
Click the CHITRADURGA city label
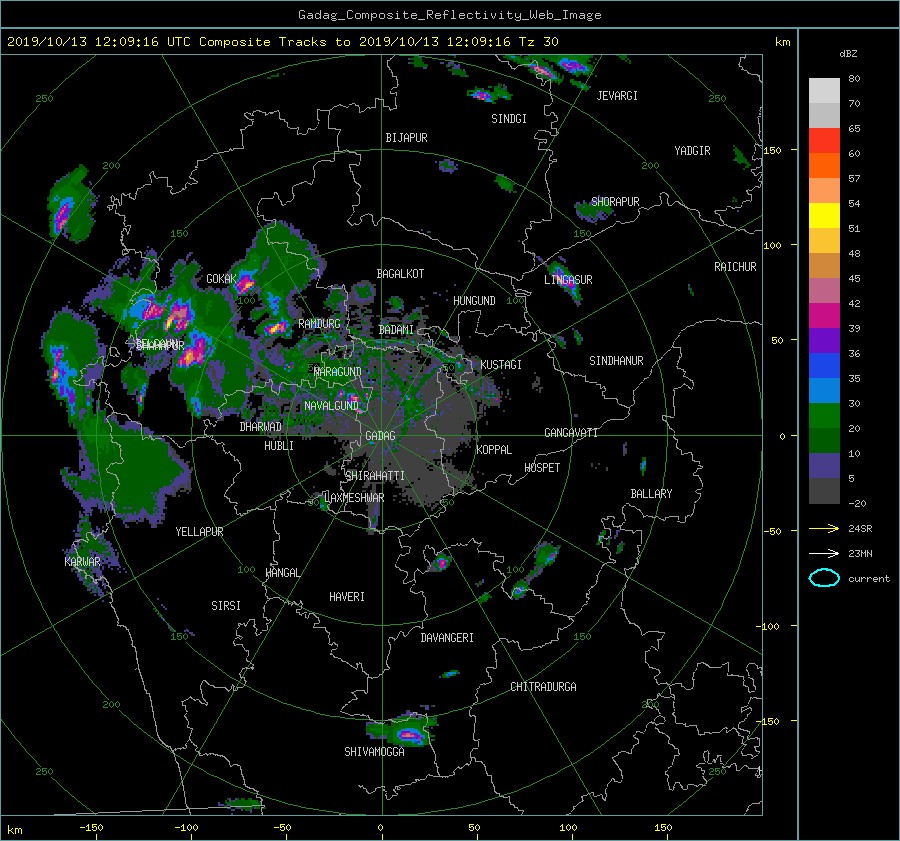pyautogui.click(x=543, y=687)
